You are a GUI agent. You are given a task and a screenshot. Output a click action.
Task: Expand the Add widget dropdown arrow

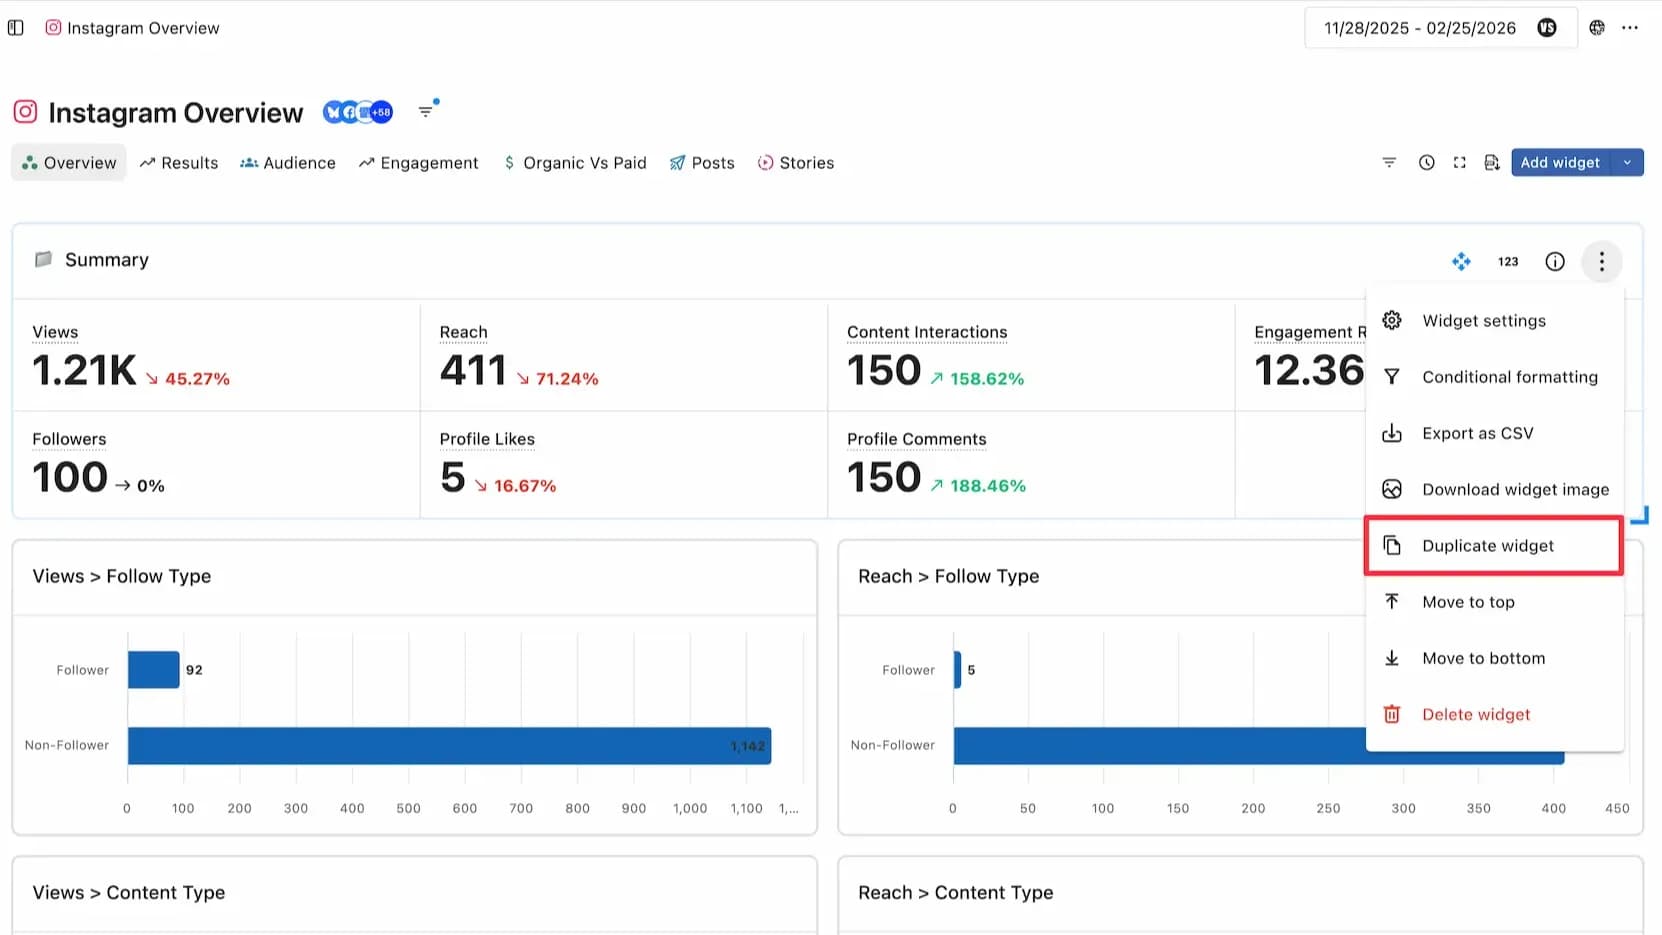1627,163
